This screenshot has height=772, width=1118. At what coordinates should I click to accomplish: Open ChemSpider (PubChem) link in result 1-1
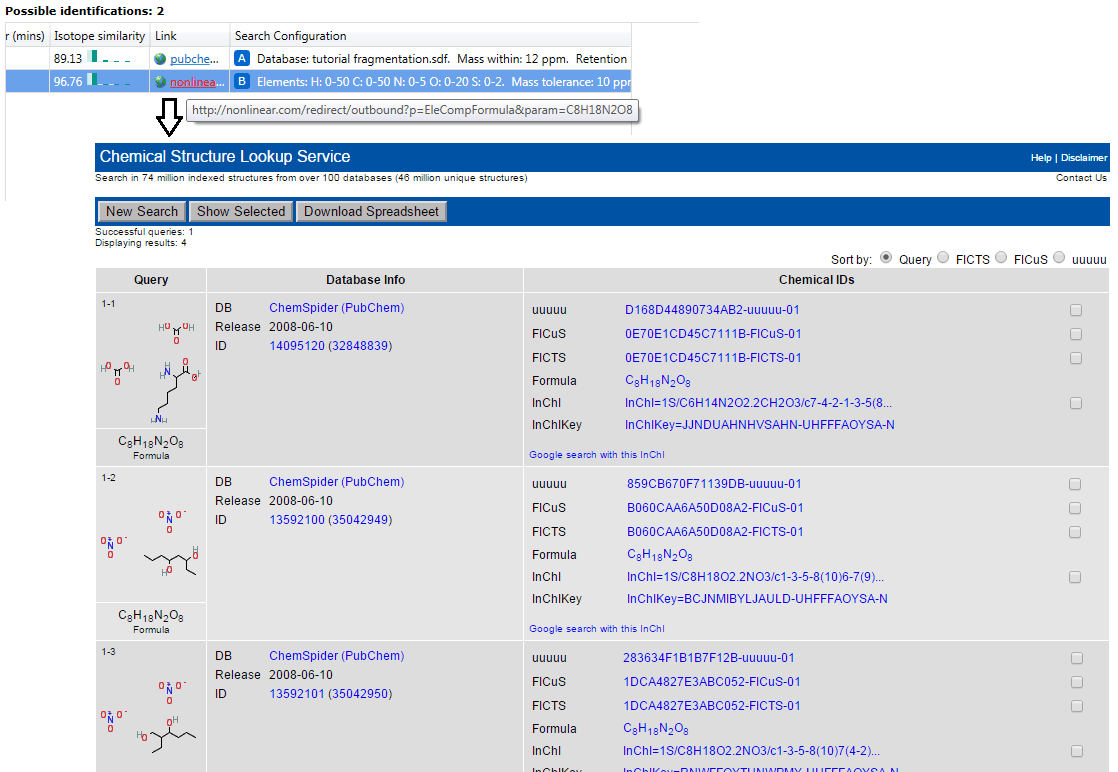337,308
